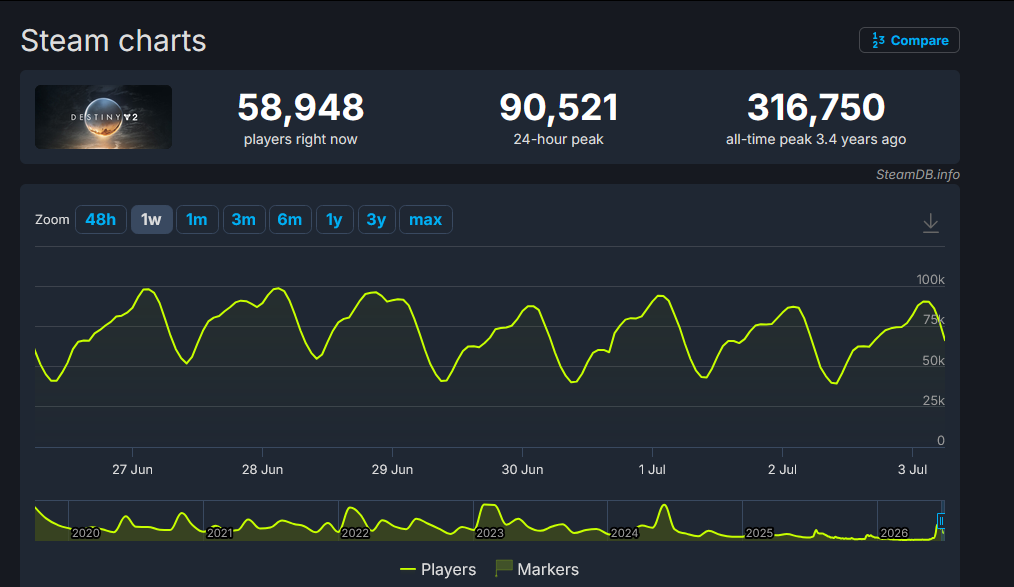The height and width of the screenshot is (587, 1014).
Task: Switch zoom to 3m
Action: click(244, 220)
